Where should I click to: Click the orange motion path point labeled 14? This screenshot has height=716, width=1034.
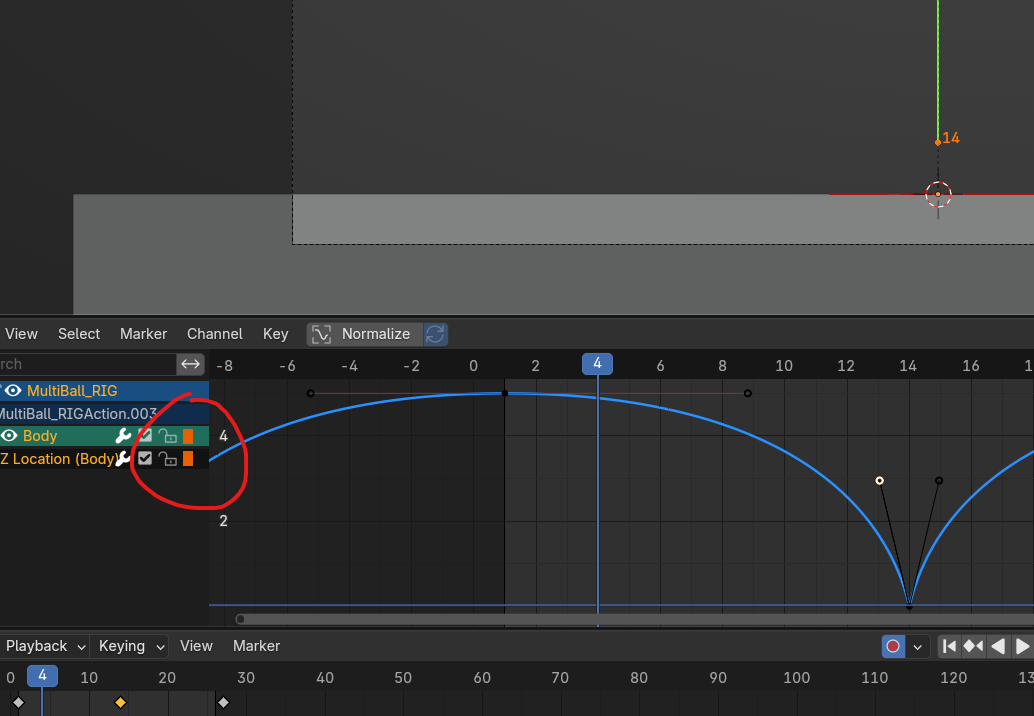pos(938,142)
